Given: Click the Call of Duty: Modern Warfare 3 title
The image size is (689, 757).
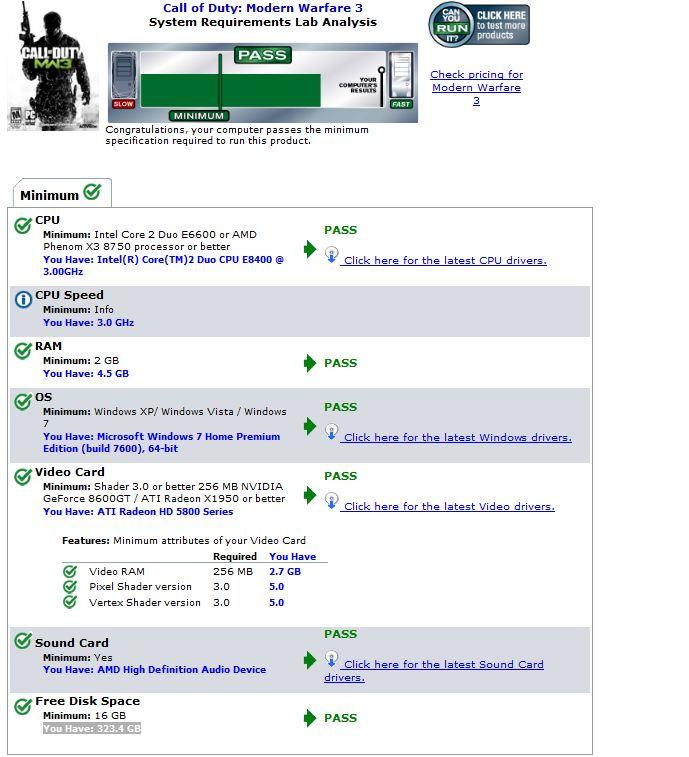Looking at the screenshot, I should (263, 8).
